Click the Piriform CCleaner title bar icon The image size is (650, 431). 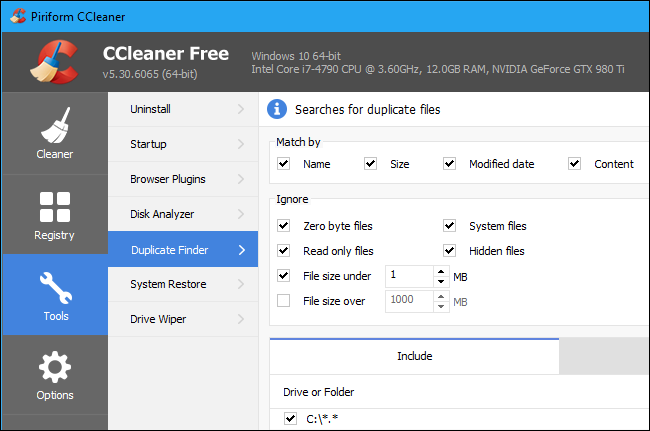pyautogui.click(x=14, y=15)
